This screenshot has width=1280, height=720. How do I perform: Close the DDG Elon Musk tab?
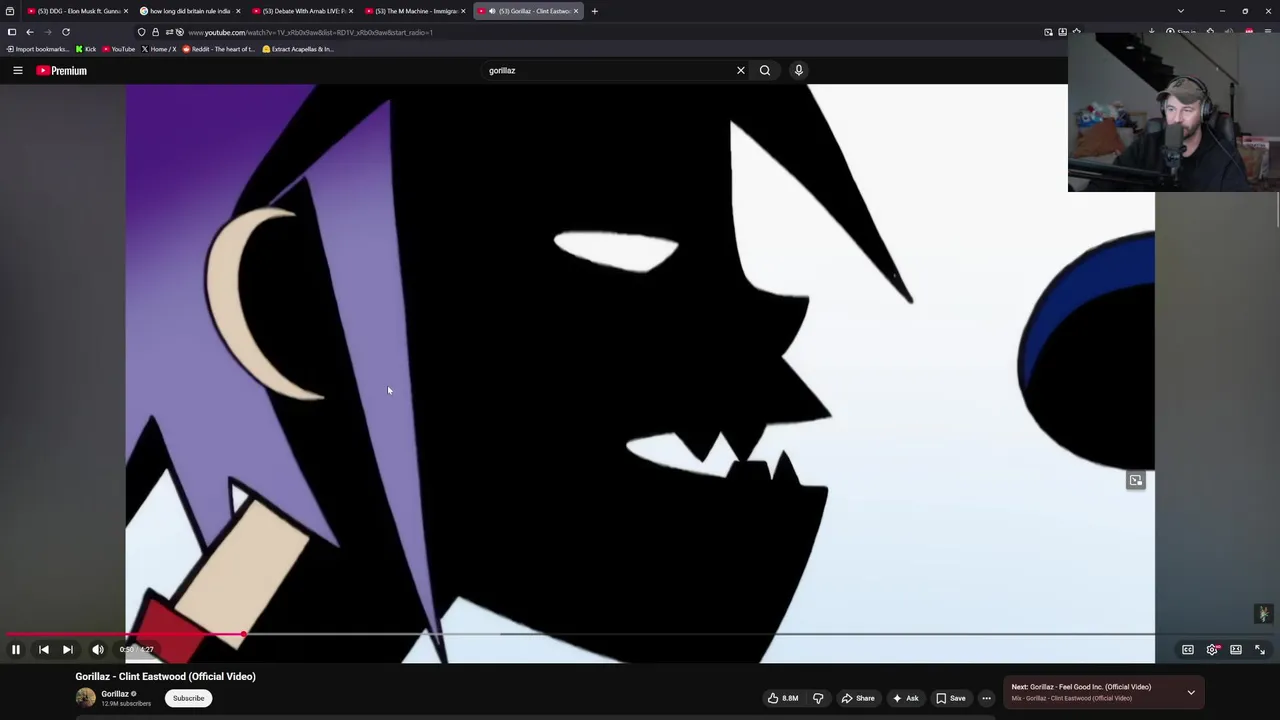[x=125, y=11]
